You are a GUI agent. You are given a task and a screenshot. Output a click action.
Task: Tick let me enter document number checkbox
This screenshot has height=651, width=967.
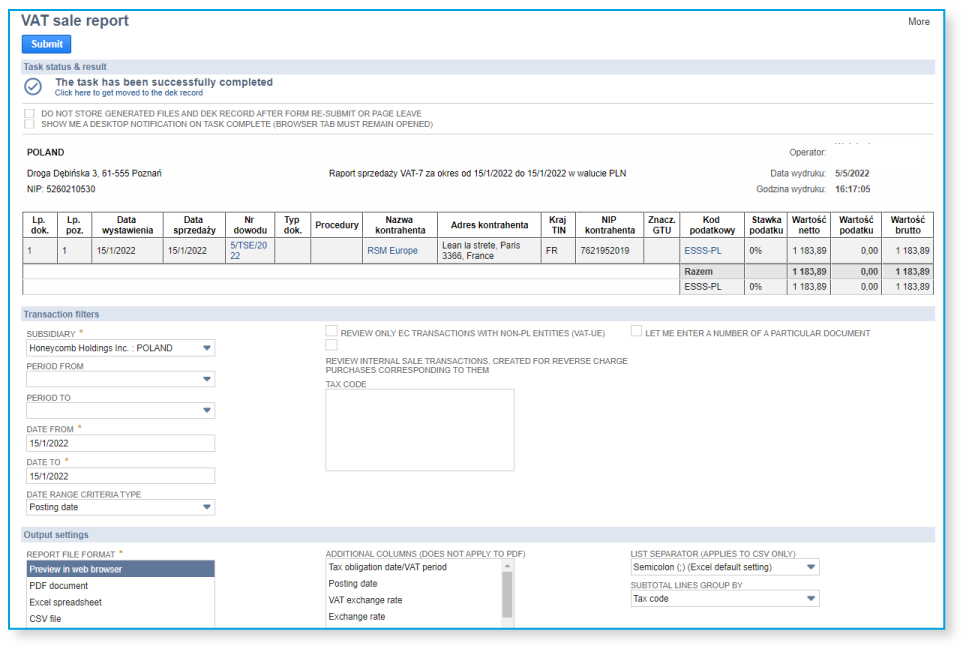636,332
